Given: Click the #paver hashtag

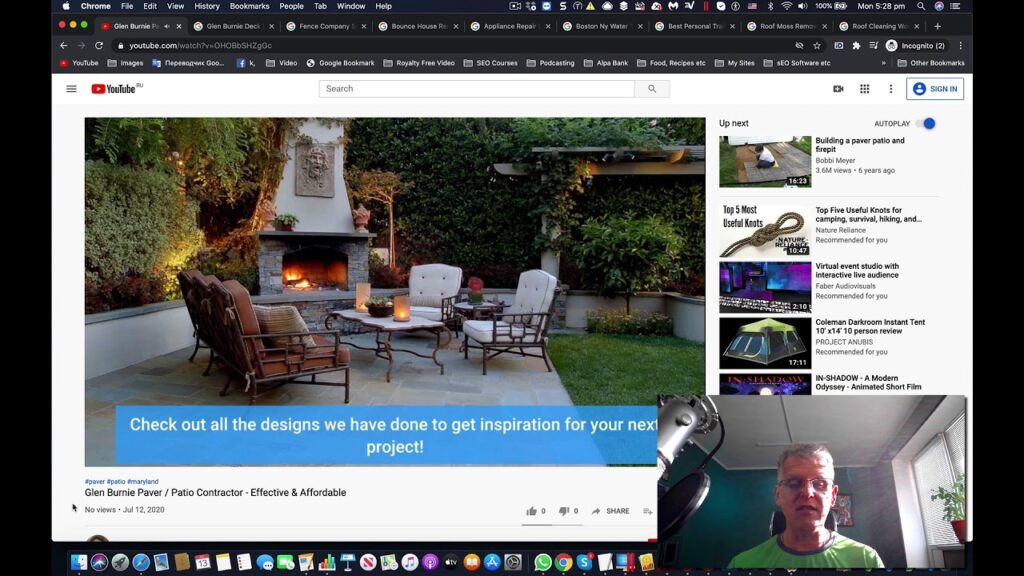Looking at the screenshot, I should point(95,481).
